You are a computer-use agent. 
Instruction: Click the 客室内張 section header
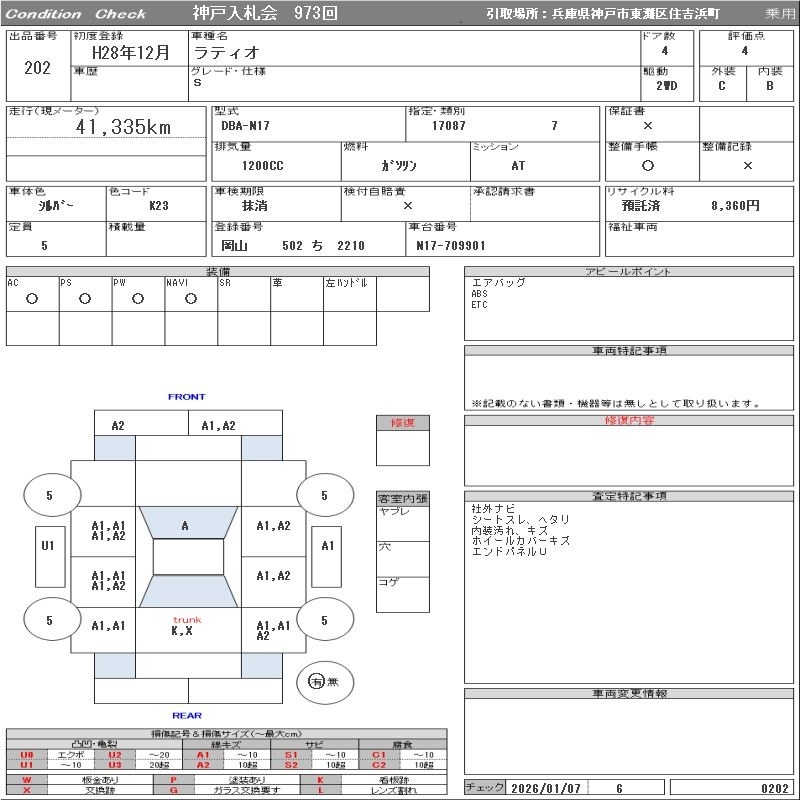[x=402, y=498]
